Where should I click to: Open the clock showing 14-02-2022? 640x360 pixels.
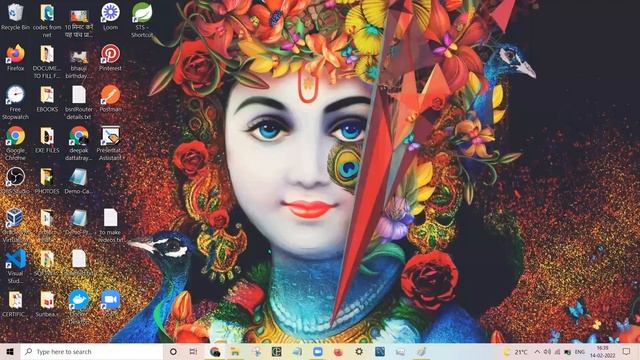(x=602, y=351)
